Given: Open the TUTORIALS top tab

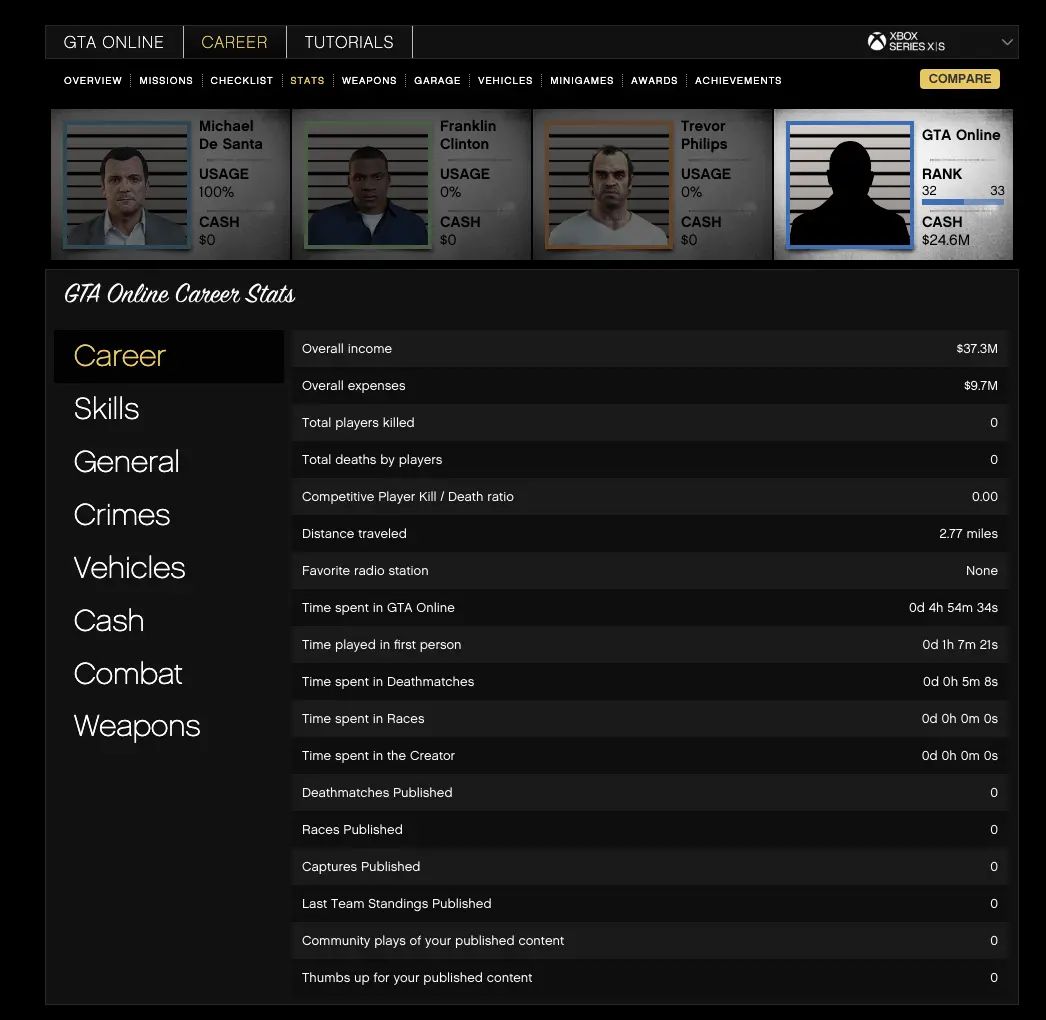Looking at the screenshot, I should (x=349, y=42).
